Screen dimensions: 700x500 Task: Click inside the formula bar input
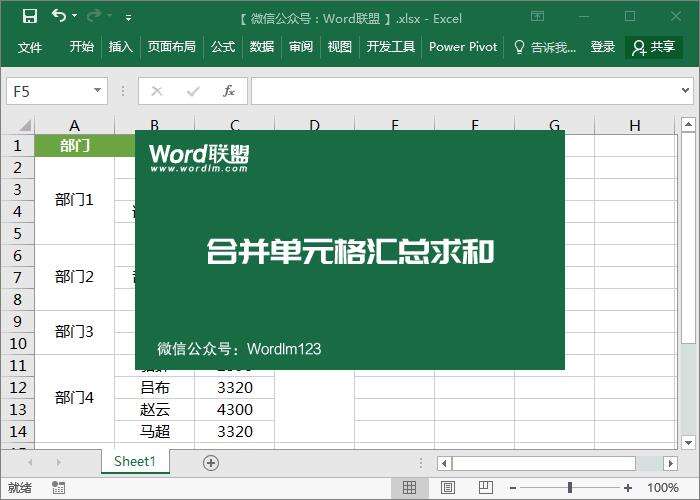(464, 91)
